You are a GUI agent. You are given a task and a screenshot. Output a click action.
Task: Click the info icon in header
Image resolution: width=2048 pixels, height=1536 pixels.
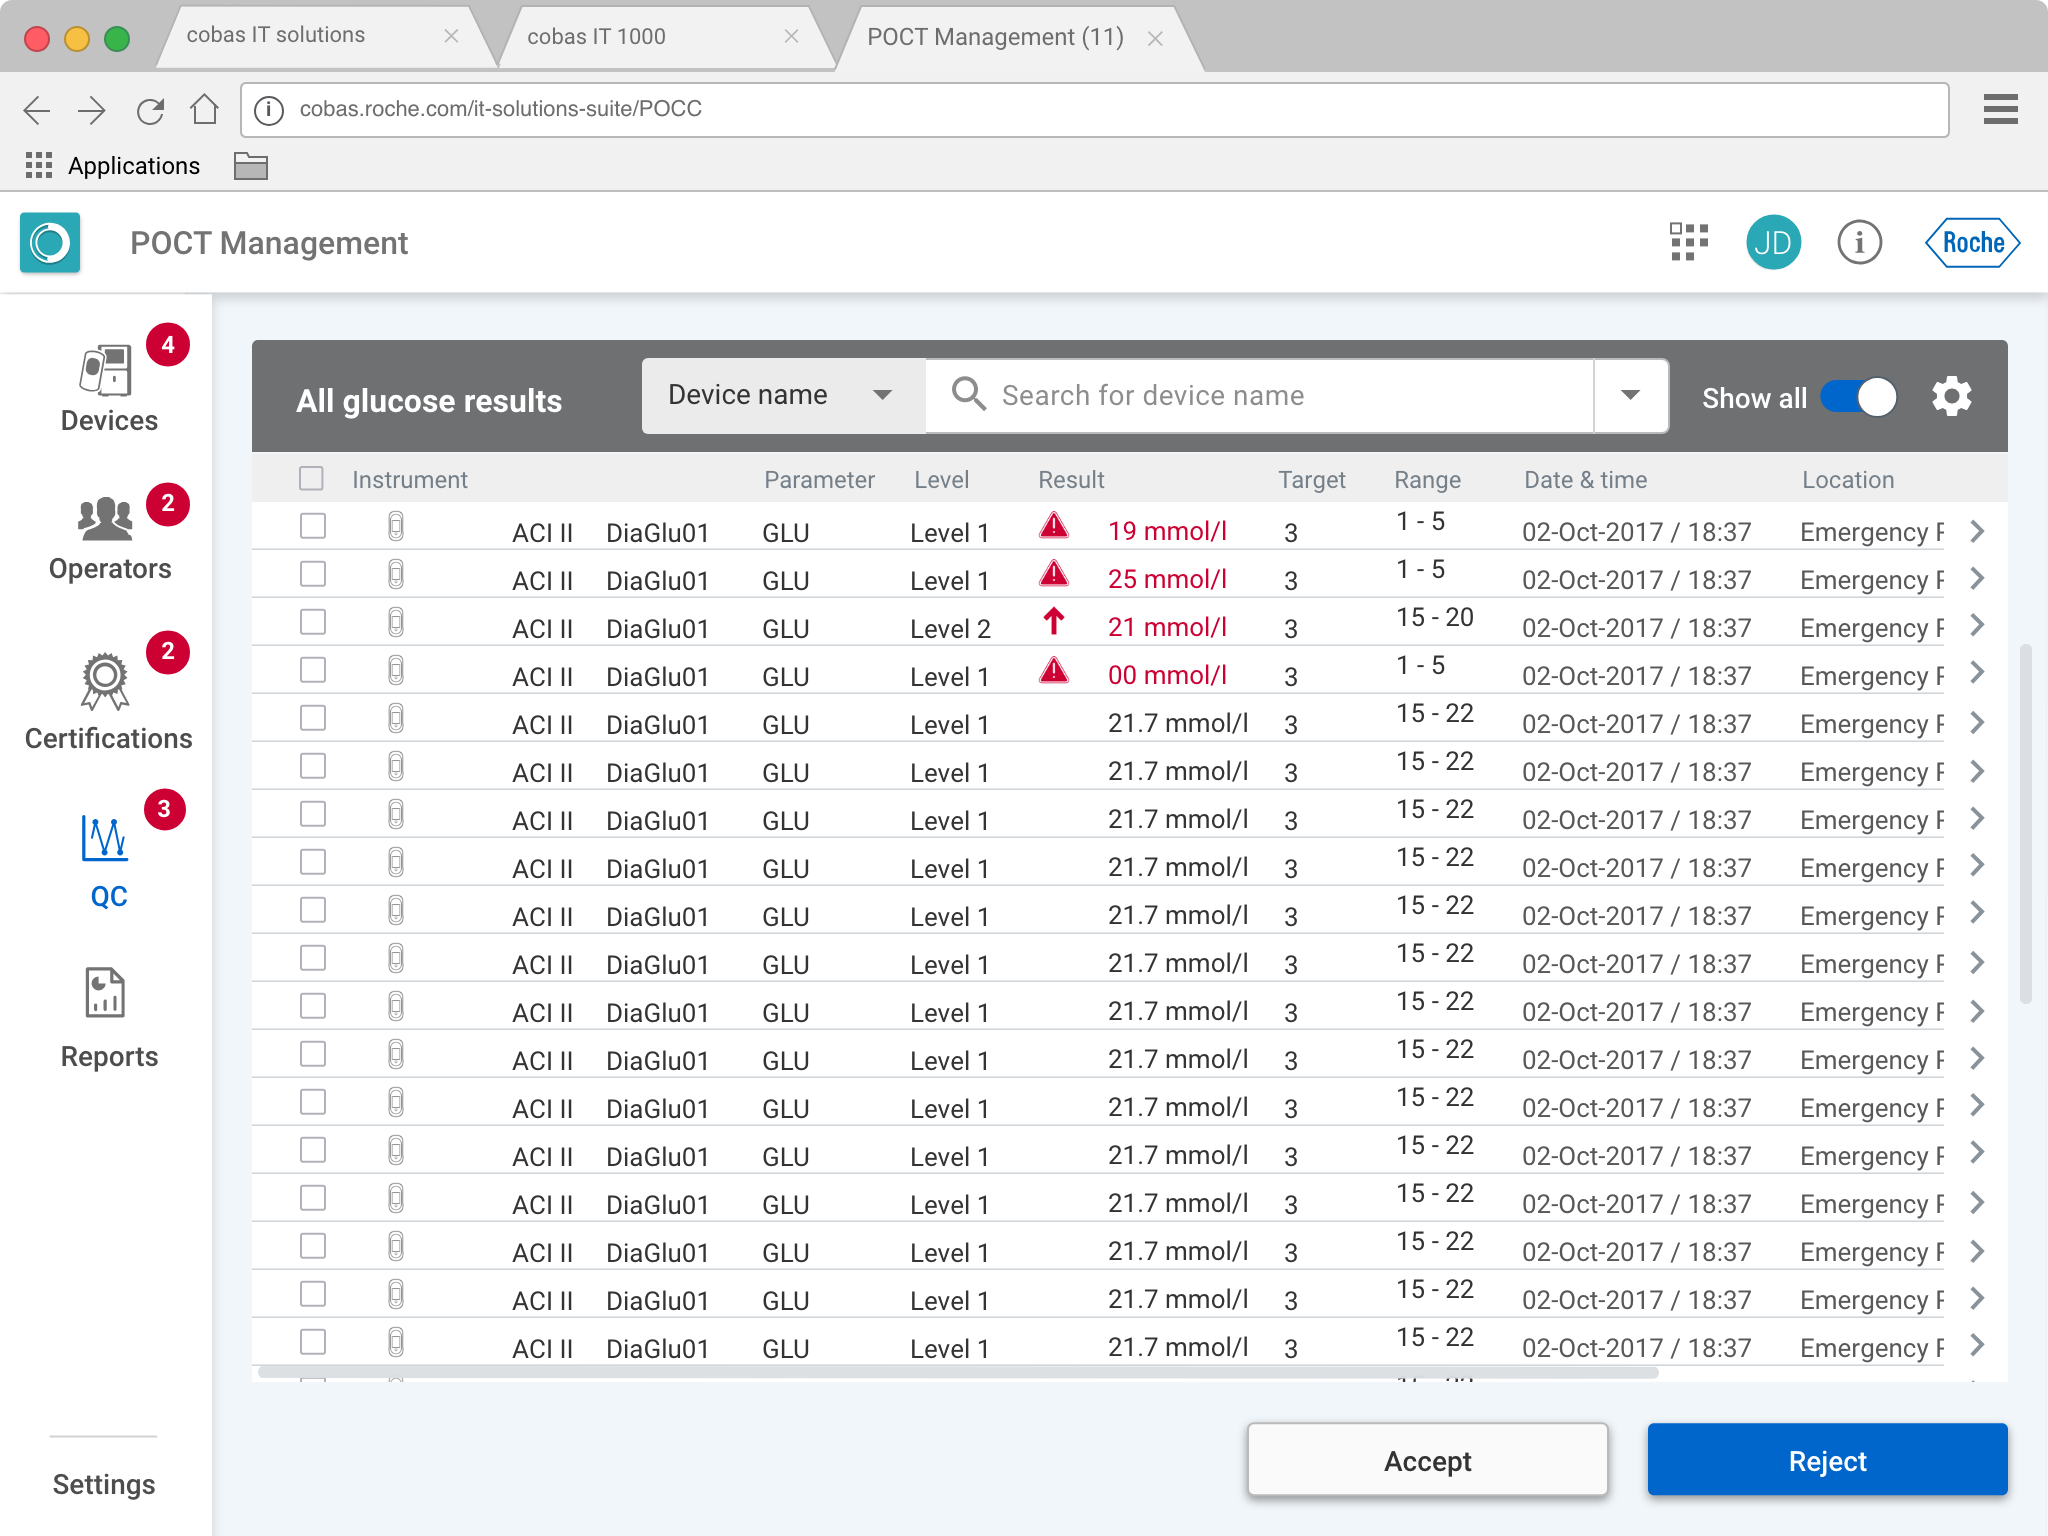tap(1859, 242)
